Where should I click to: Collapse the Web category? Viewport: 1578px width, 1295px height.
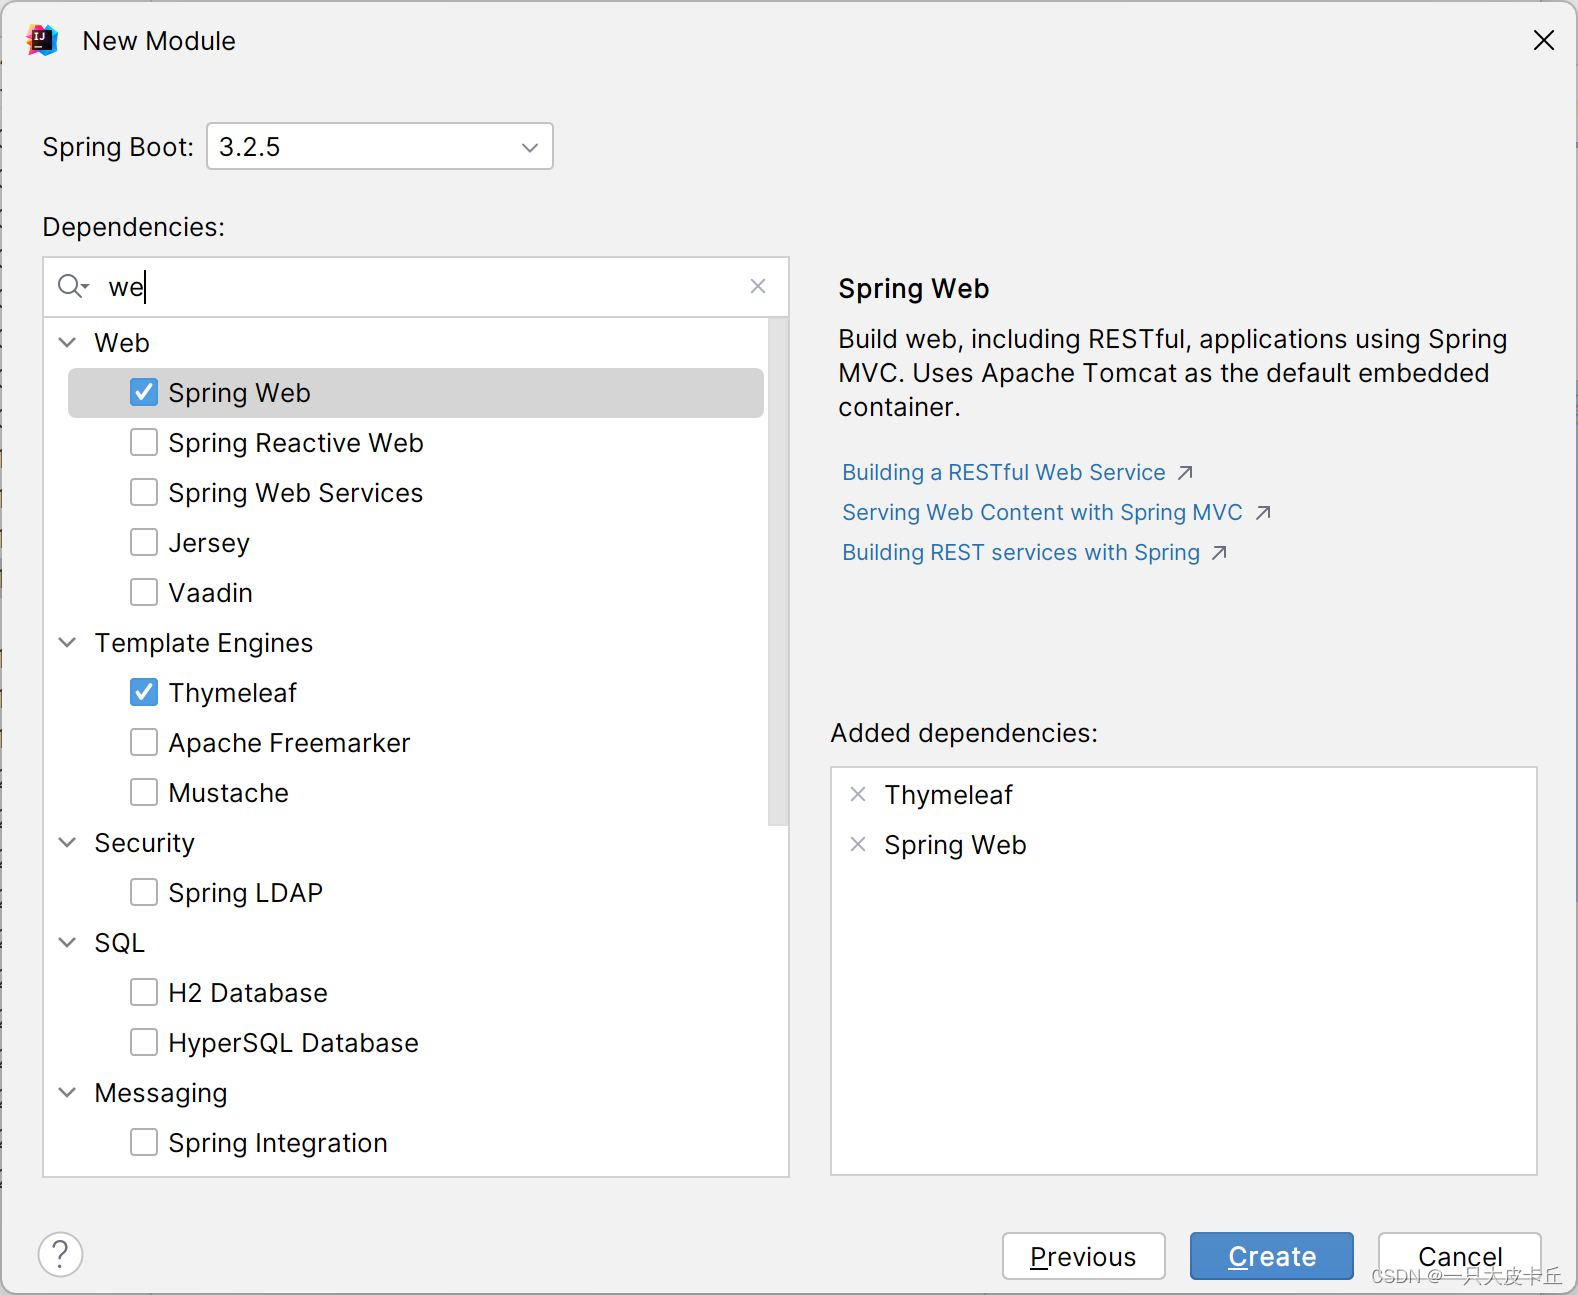pyautogui.click(x=67, y=342)
